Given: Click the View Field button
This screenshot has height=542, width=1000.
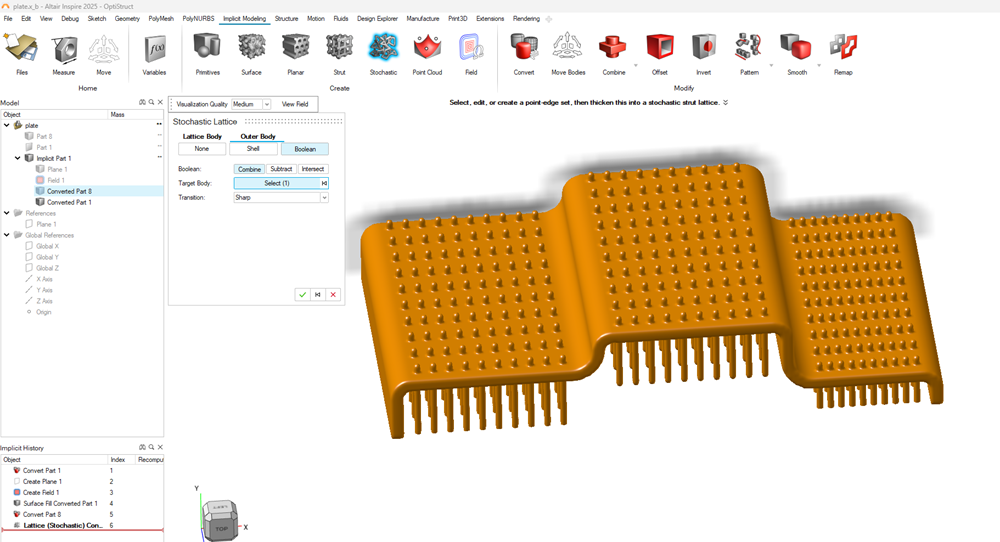Looking at the screenshot, I should pos(294,104).
